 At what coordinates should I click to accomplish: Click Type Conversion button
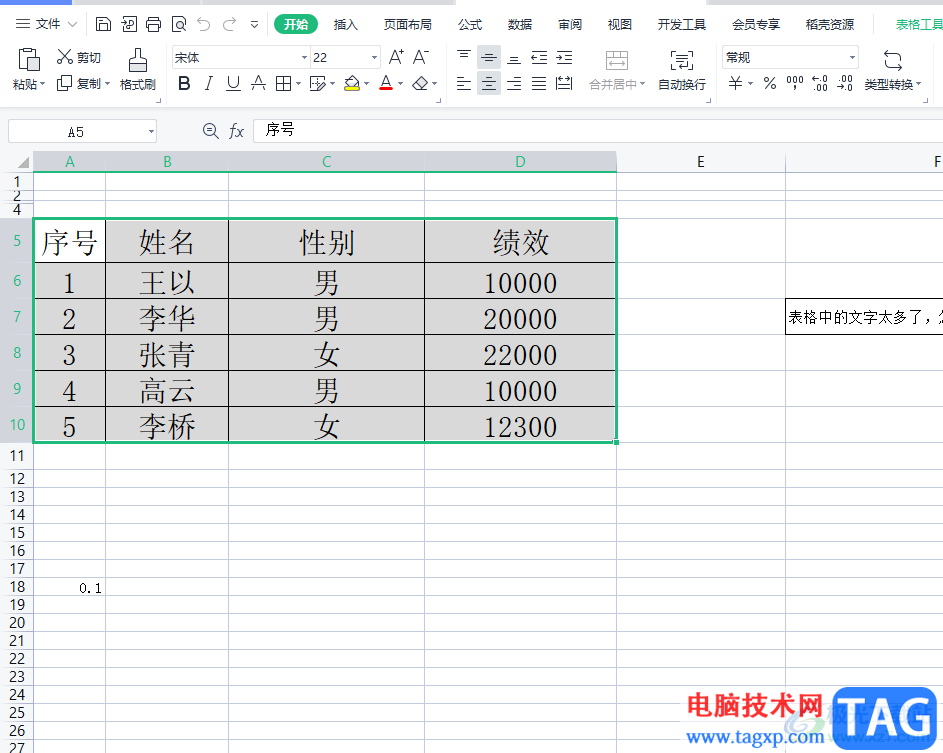tap(893, 70)
